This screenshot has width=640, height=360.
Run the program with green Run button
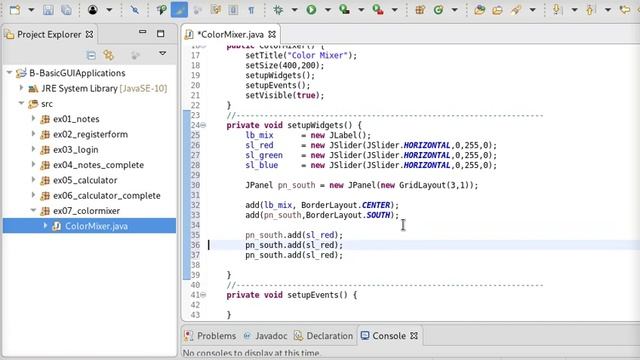[311, 9]
